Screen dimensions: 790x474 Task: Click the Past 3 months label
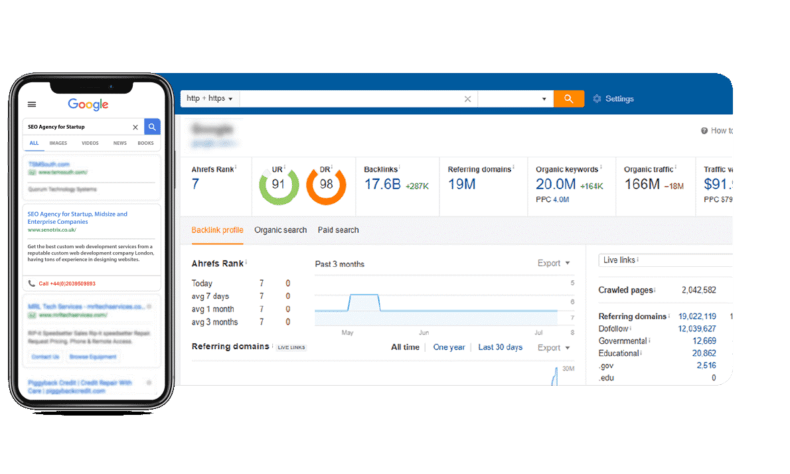(x=340, y=264)
